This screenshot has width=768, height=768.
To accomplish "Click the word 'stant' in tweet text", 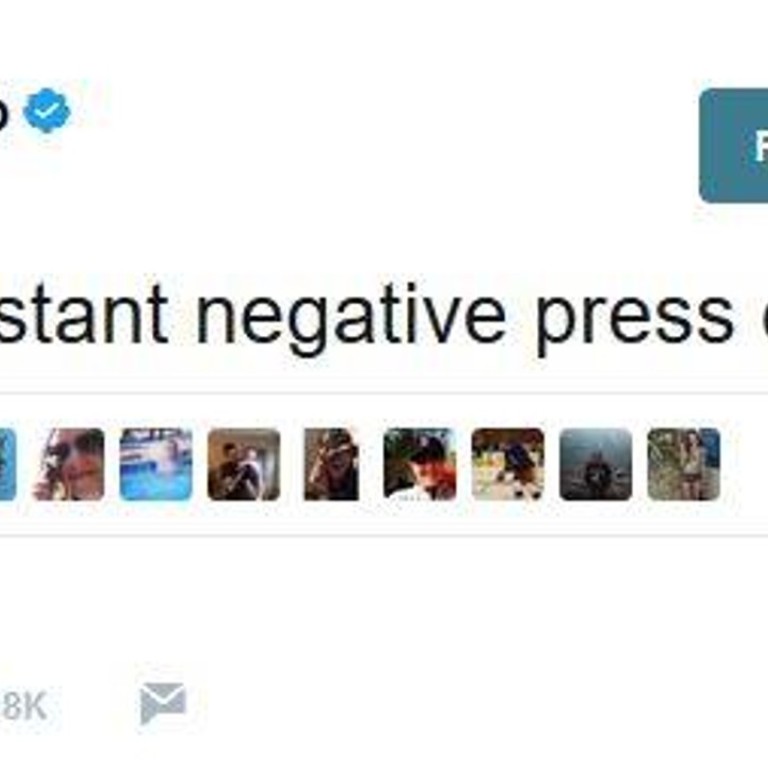I will 83,313.
